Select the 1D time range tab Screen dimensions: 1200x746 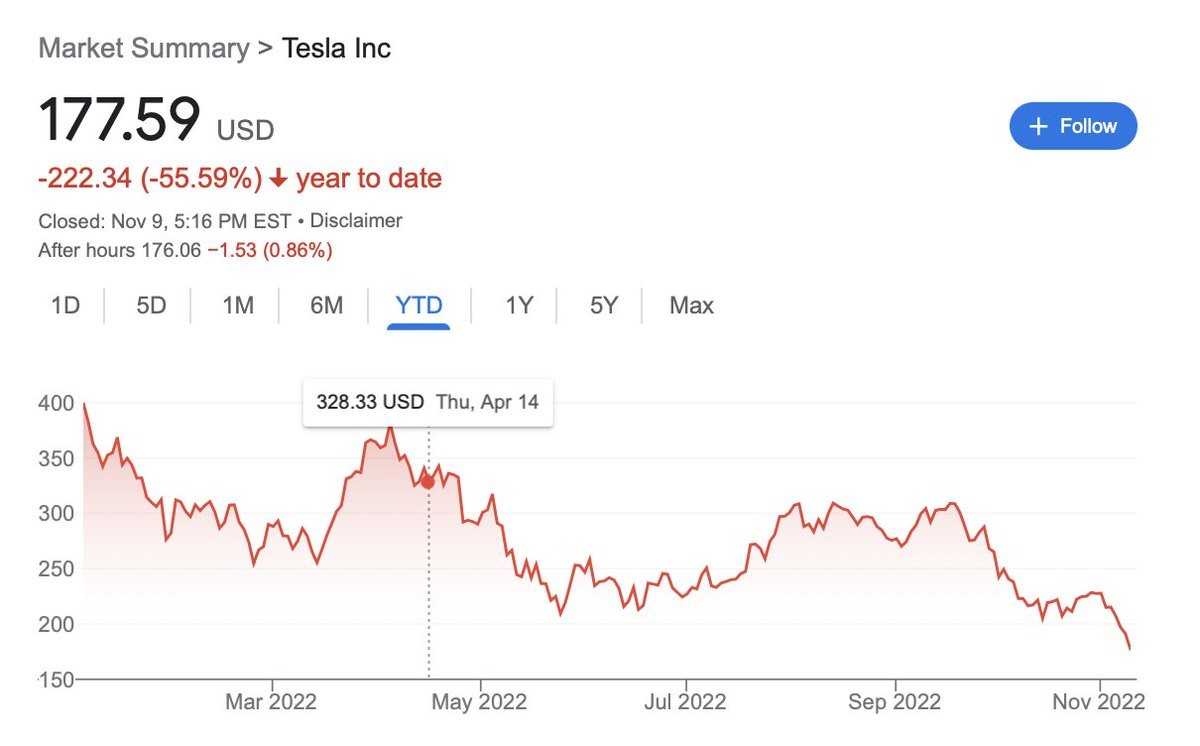click(65, 305)
